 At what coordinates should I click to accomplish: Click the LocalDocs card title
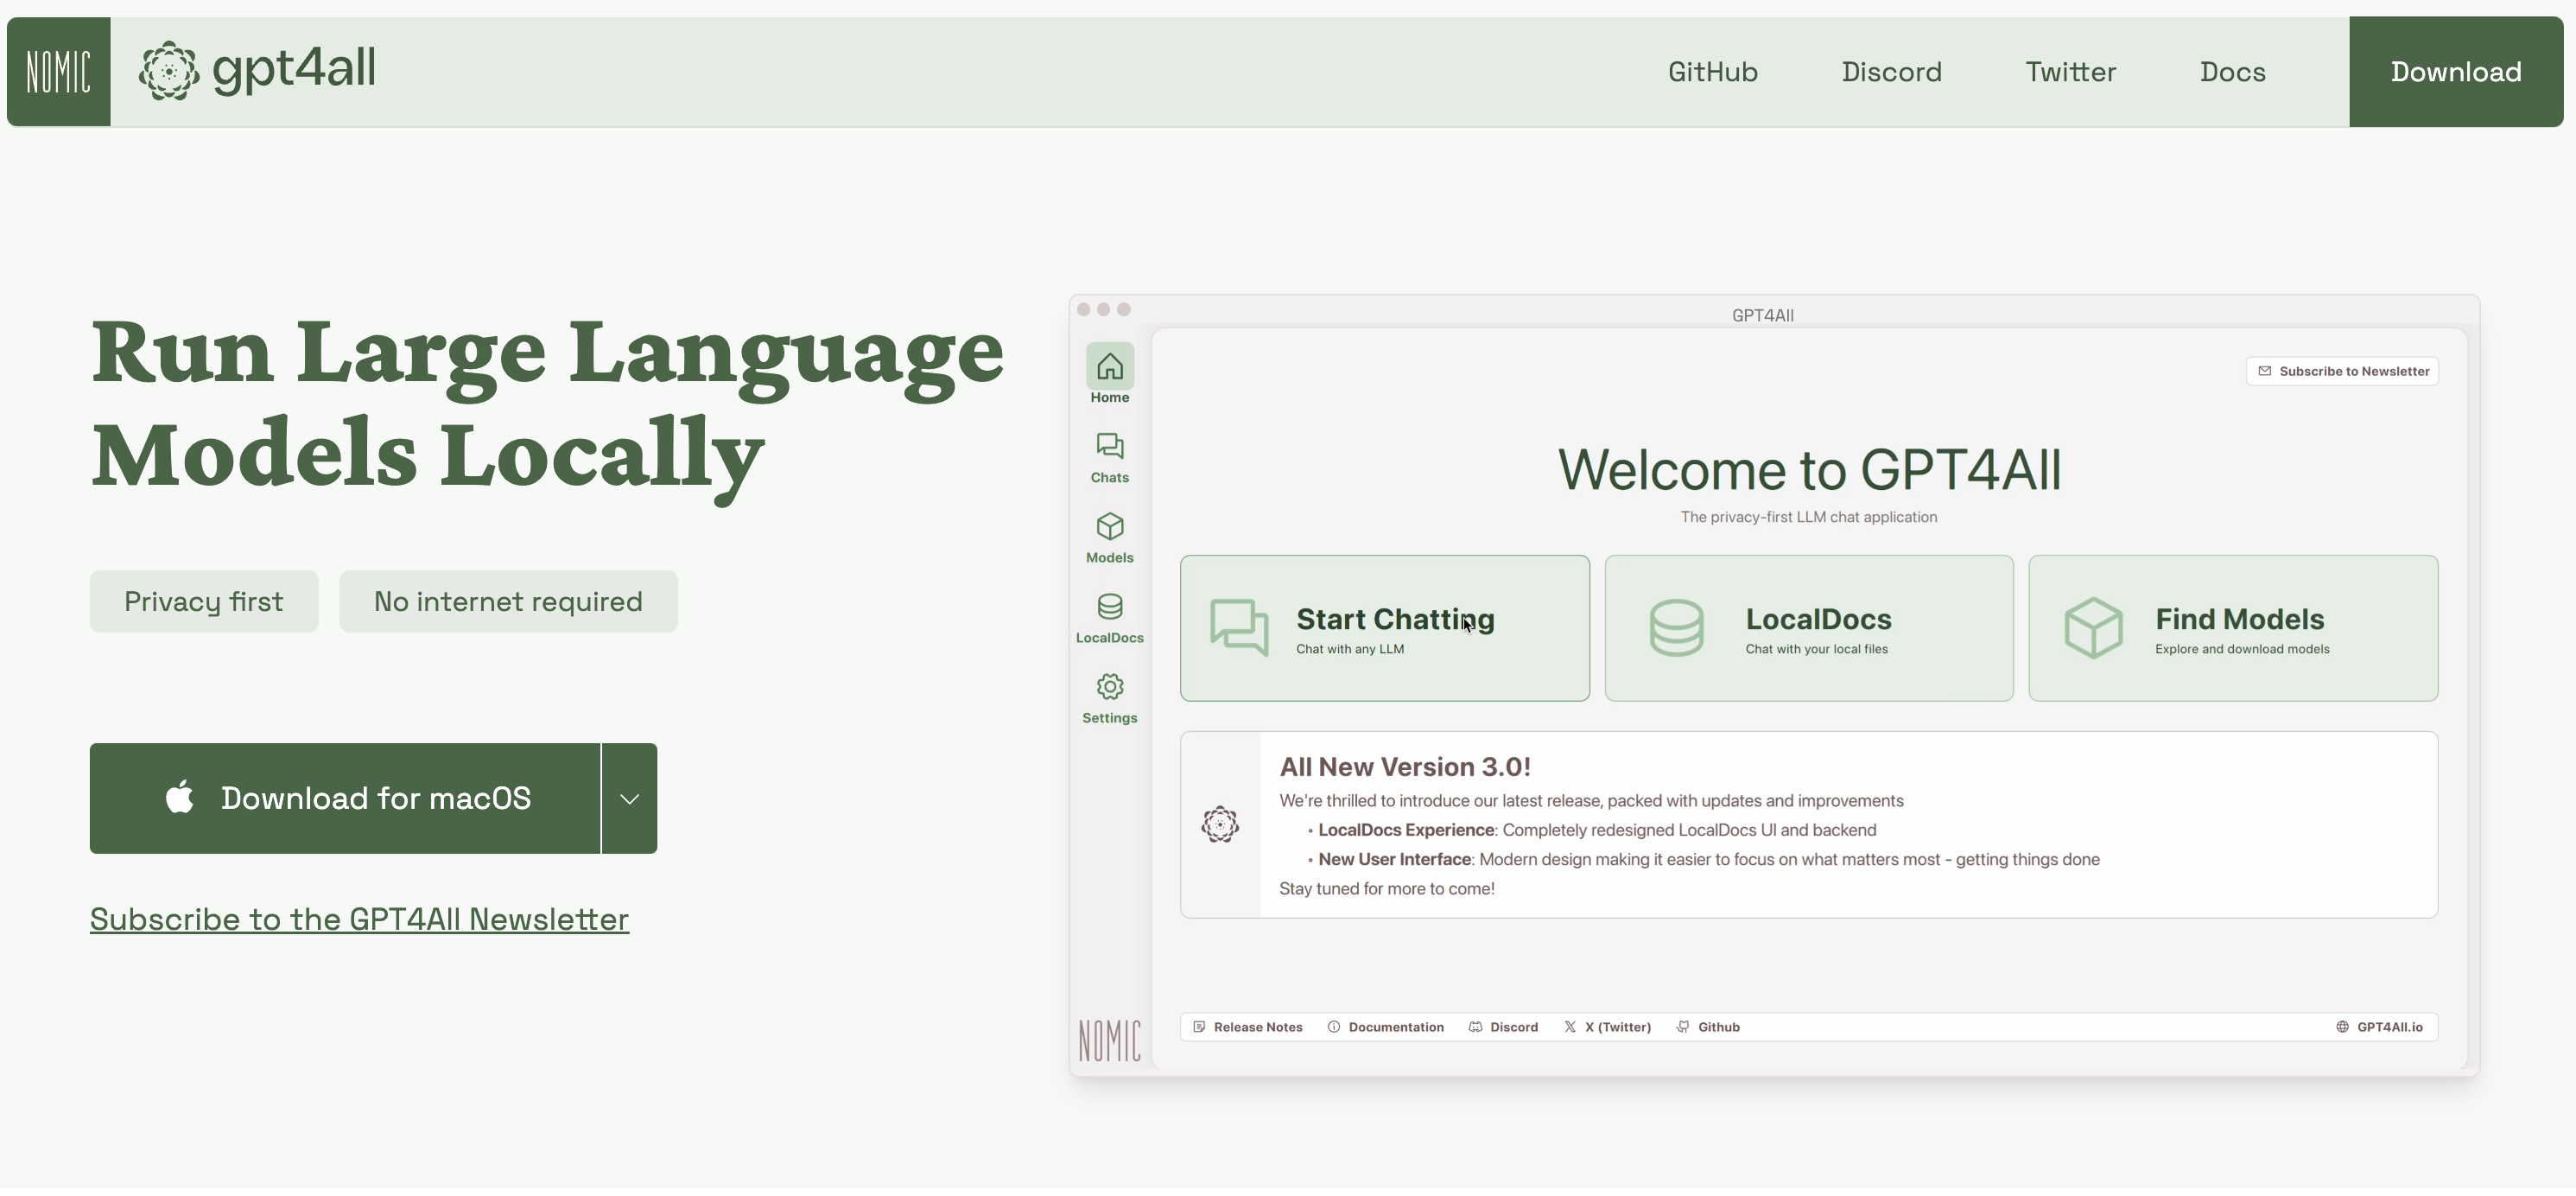point(1818,619)
